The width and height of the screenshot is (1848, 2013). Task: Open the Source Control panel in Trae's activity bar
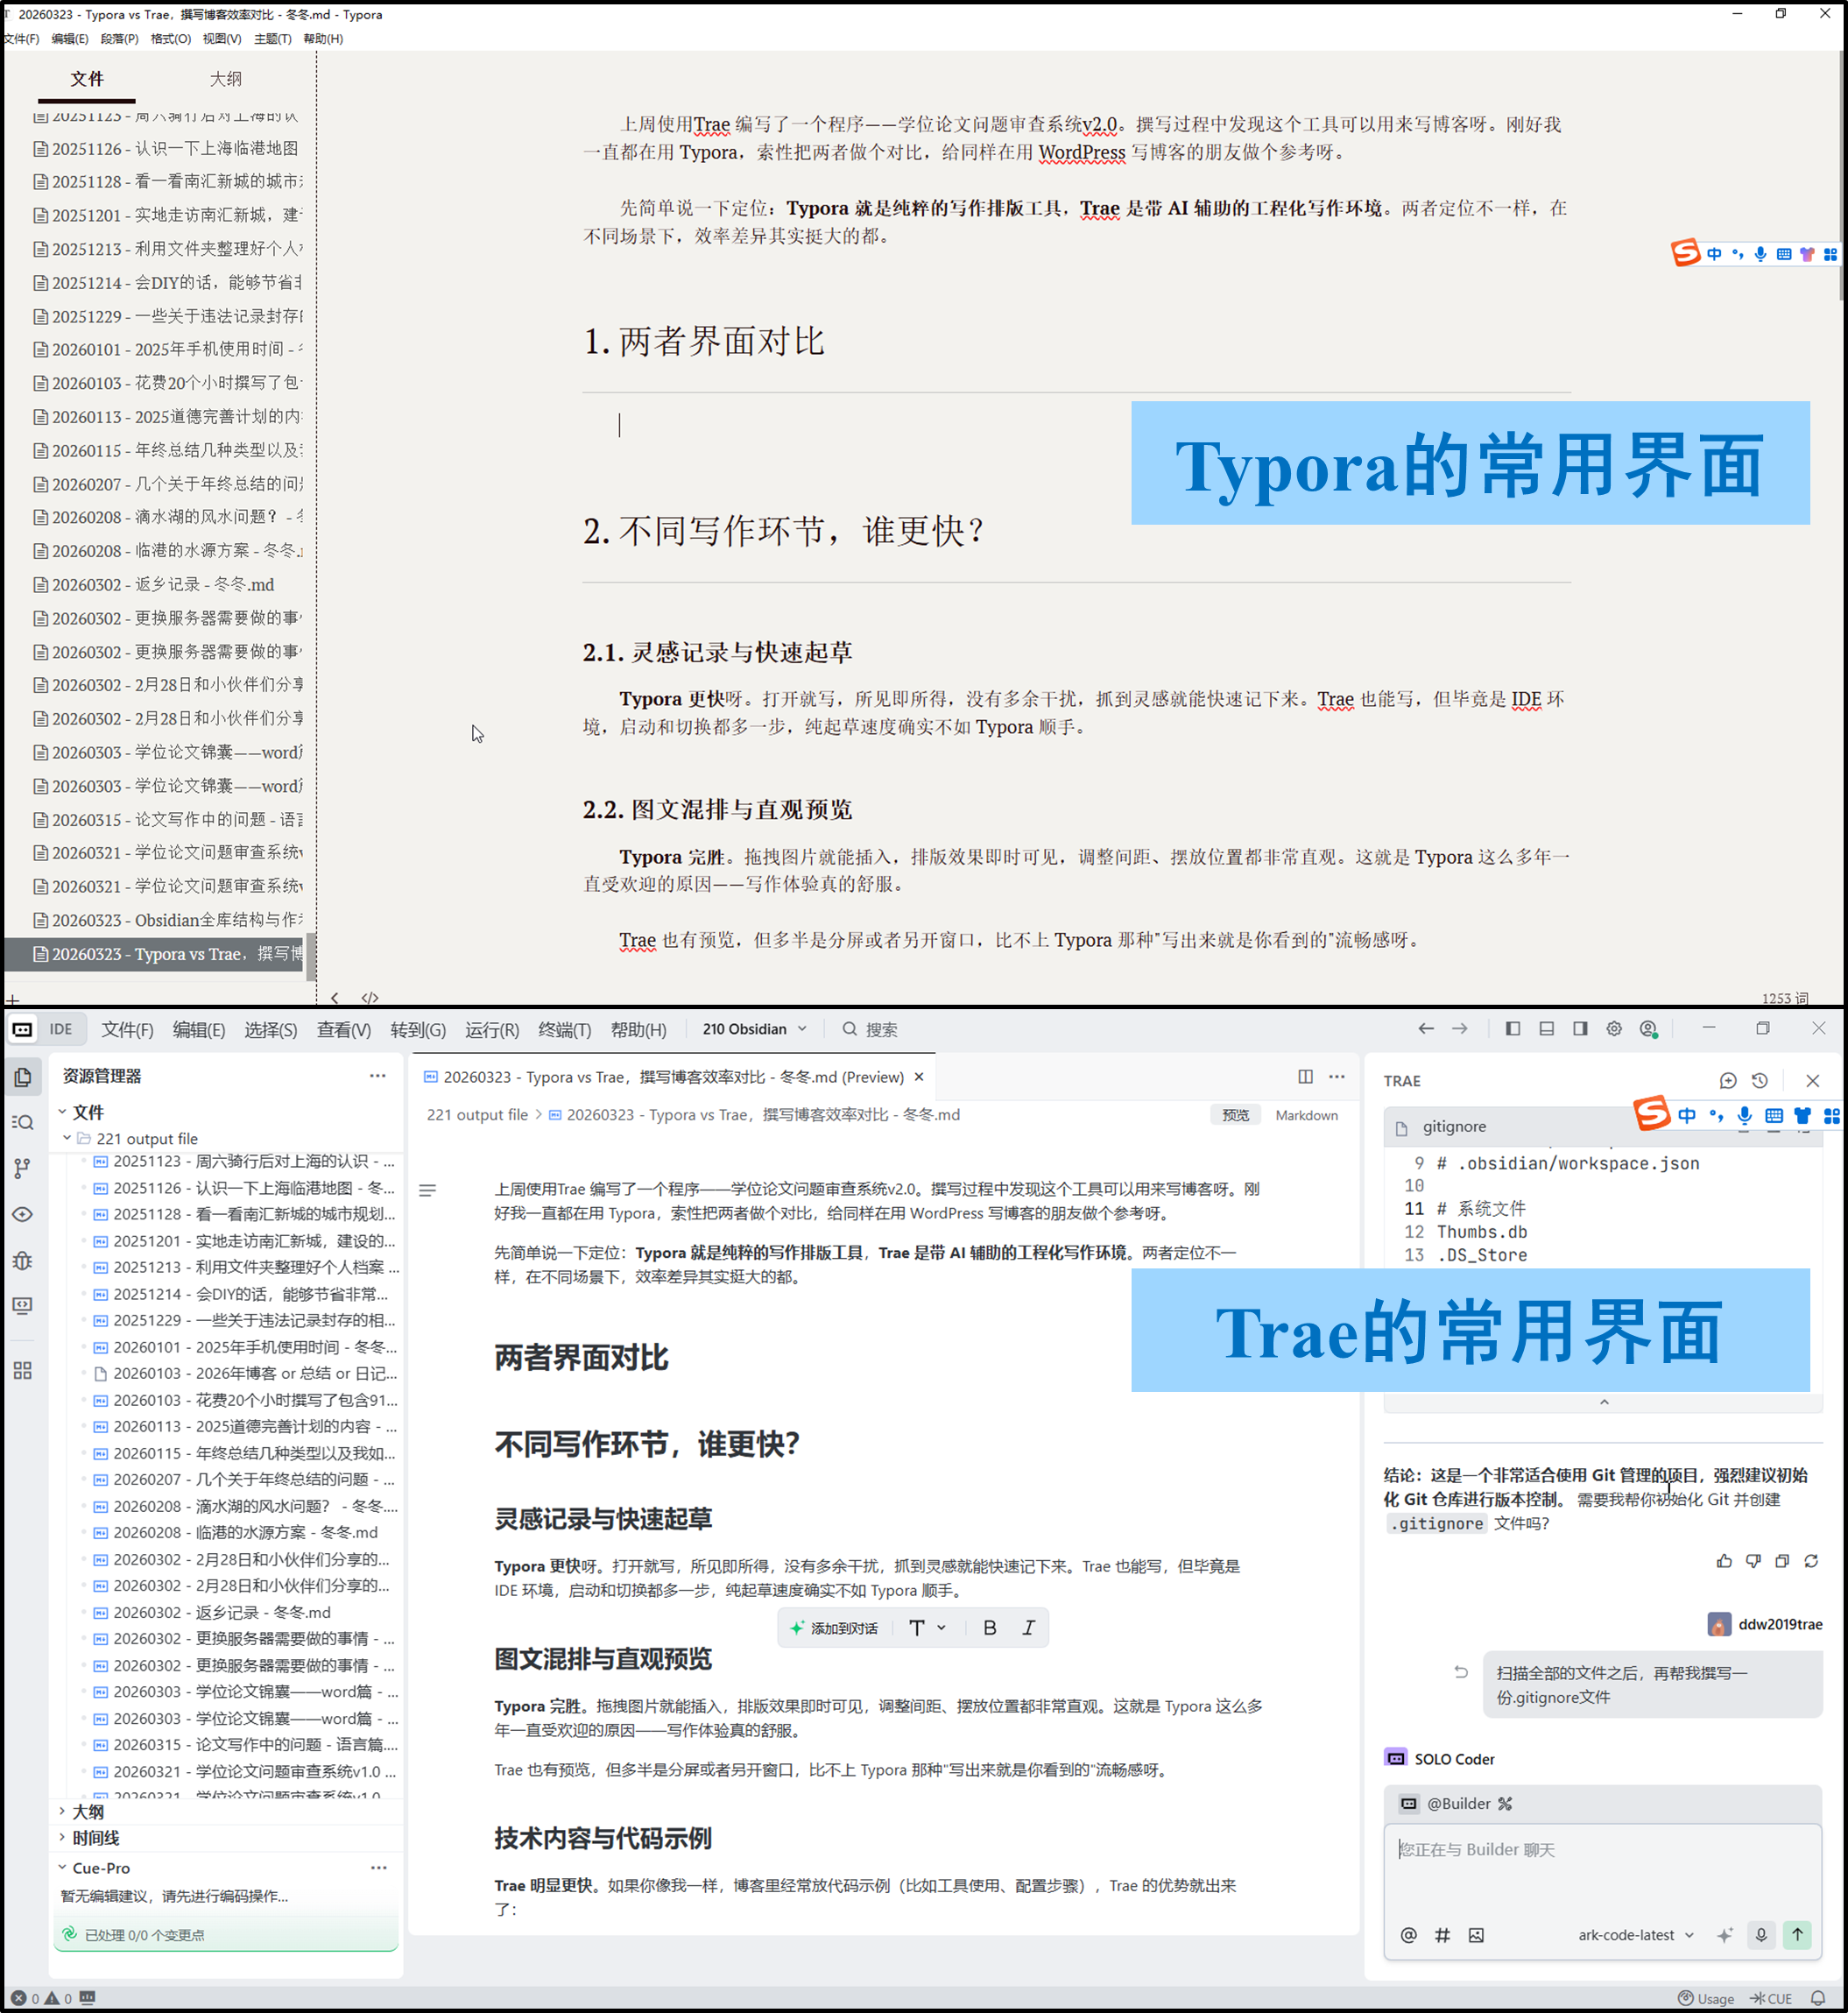[x=23, y=1167]
